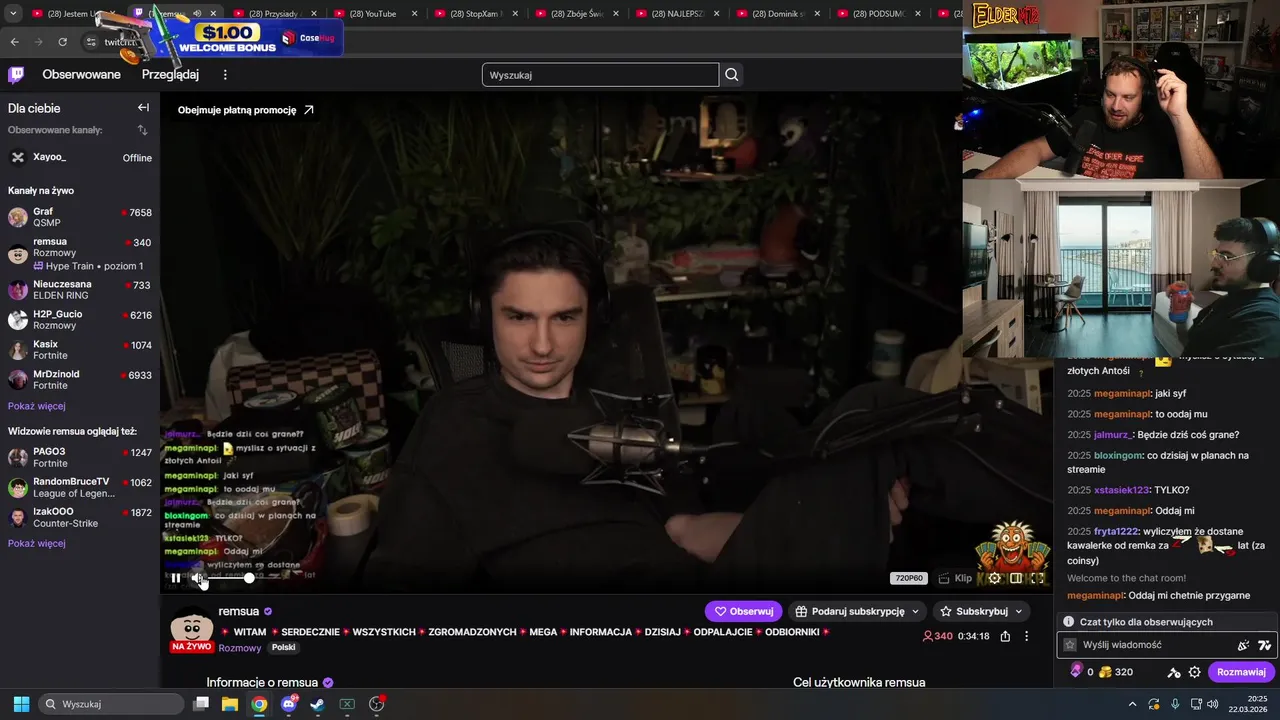Reload the page in the browser
Screen dimensions: 1280x720
point(62,42)
